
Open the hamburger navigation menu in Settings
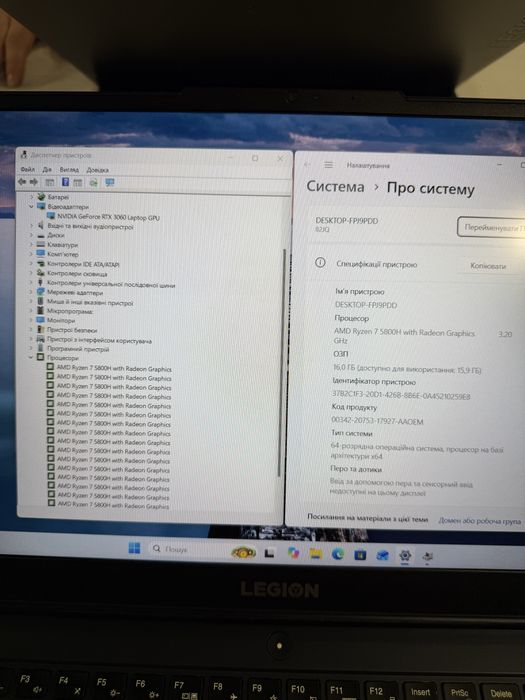pos(328,165)
